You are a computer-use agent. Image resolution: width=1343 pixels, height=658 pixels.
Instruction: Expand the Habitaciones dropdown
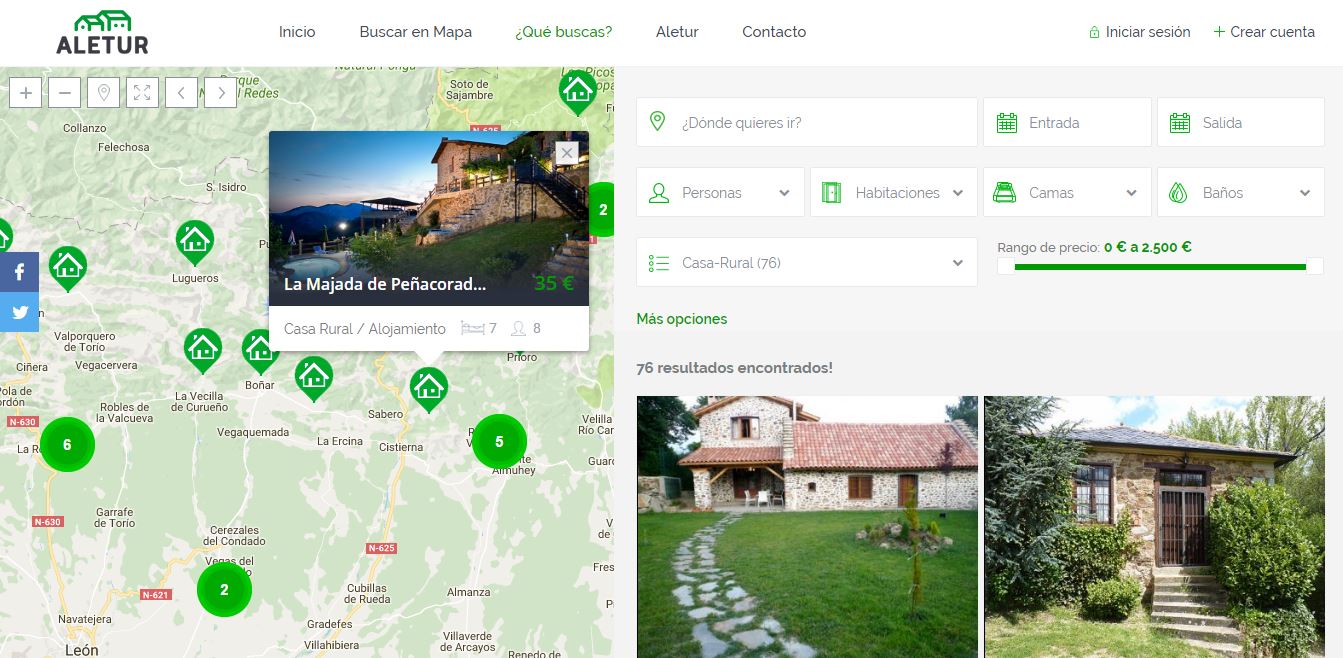pos(894,192)
